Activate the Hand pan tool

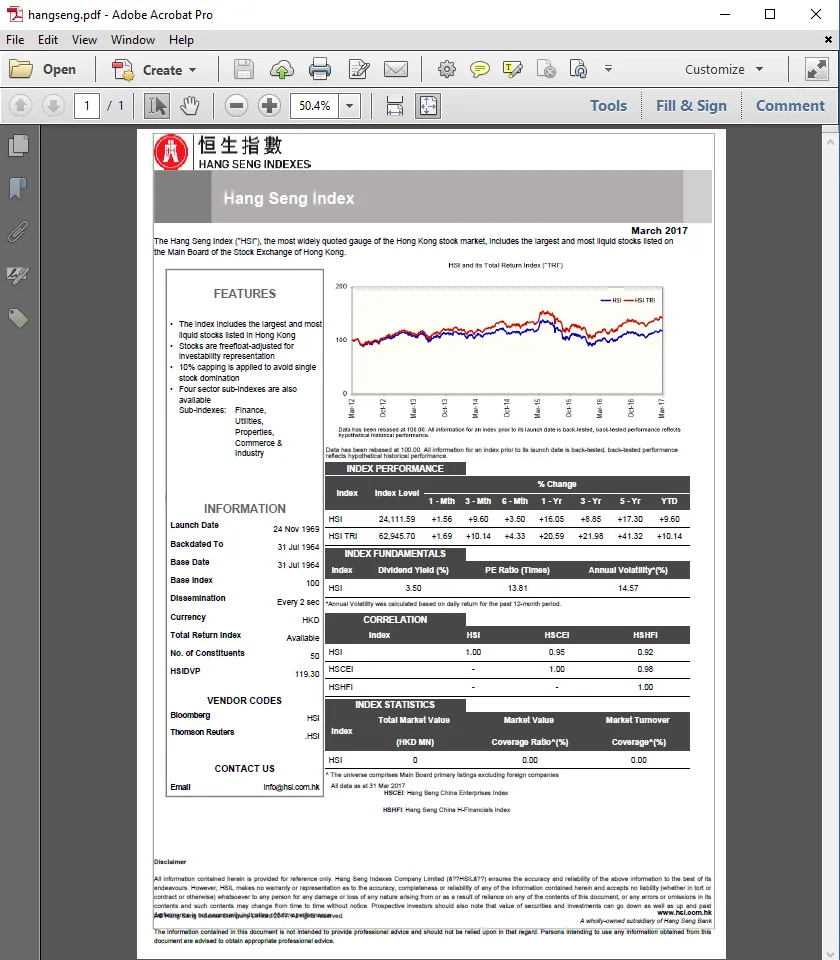coord(190,106)
